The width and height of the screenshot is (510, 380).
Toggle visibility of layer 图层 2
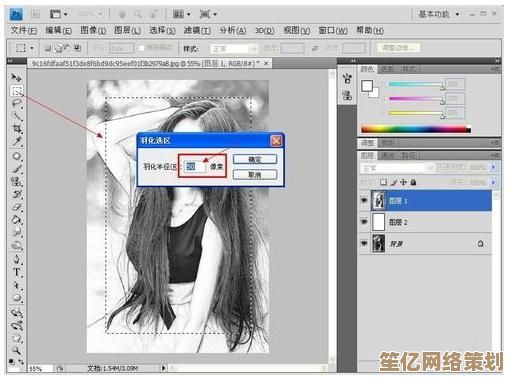364,222
